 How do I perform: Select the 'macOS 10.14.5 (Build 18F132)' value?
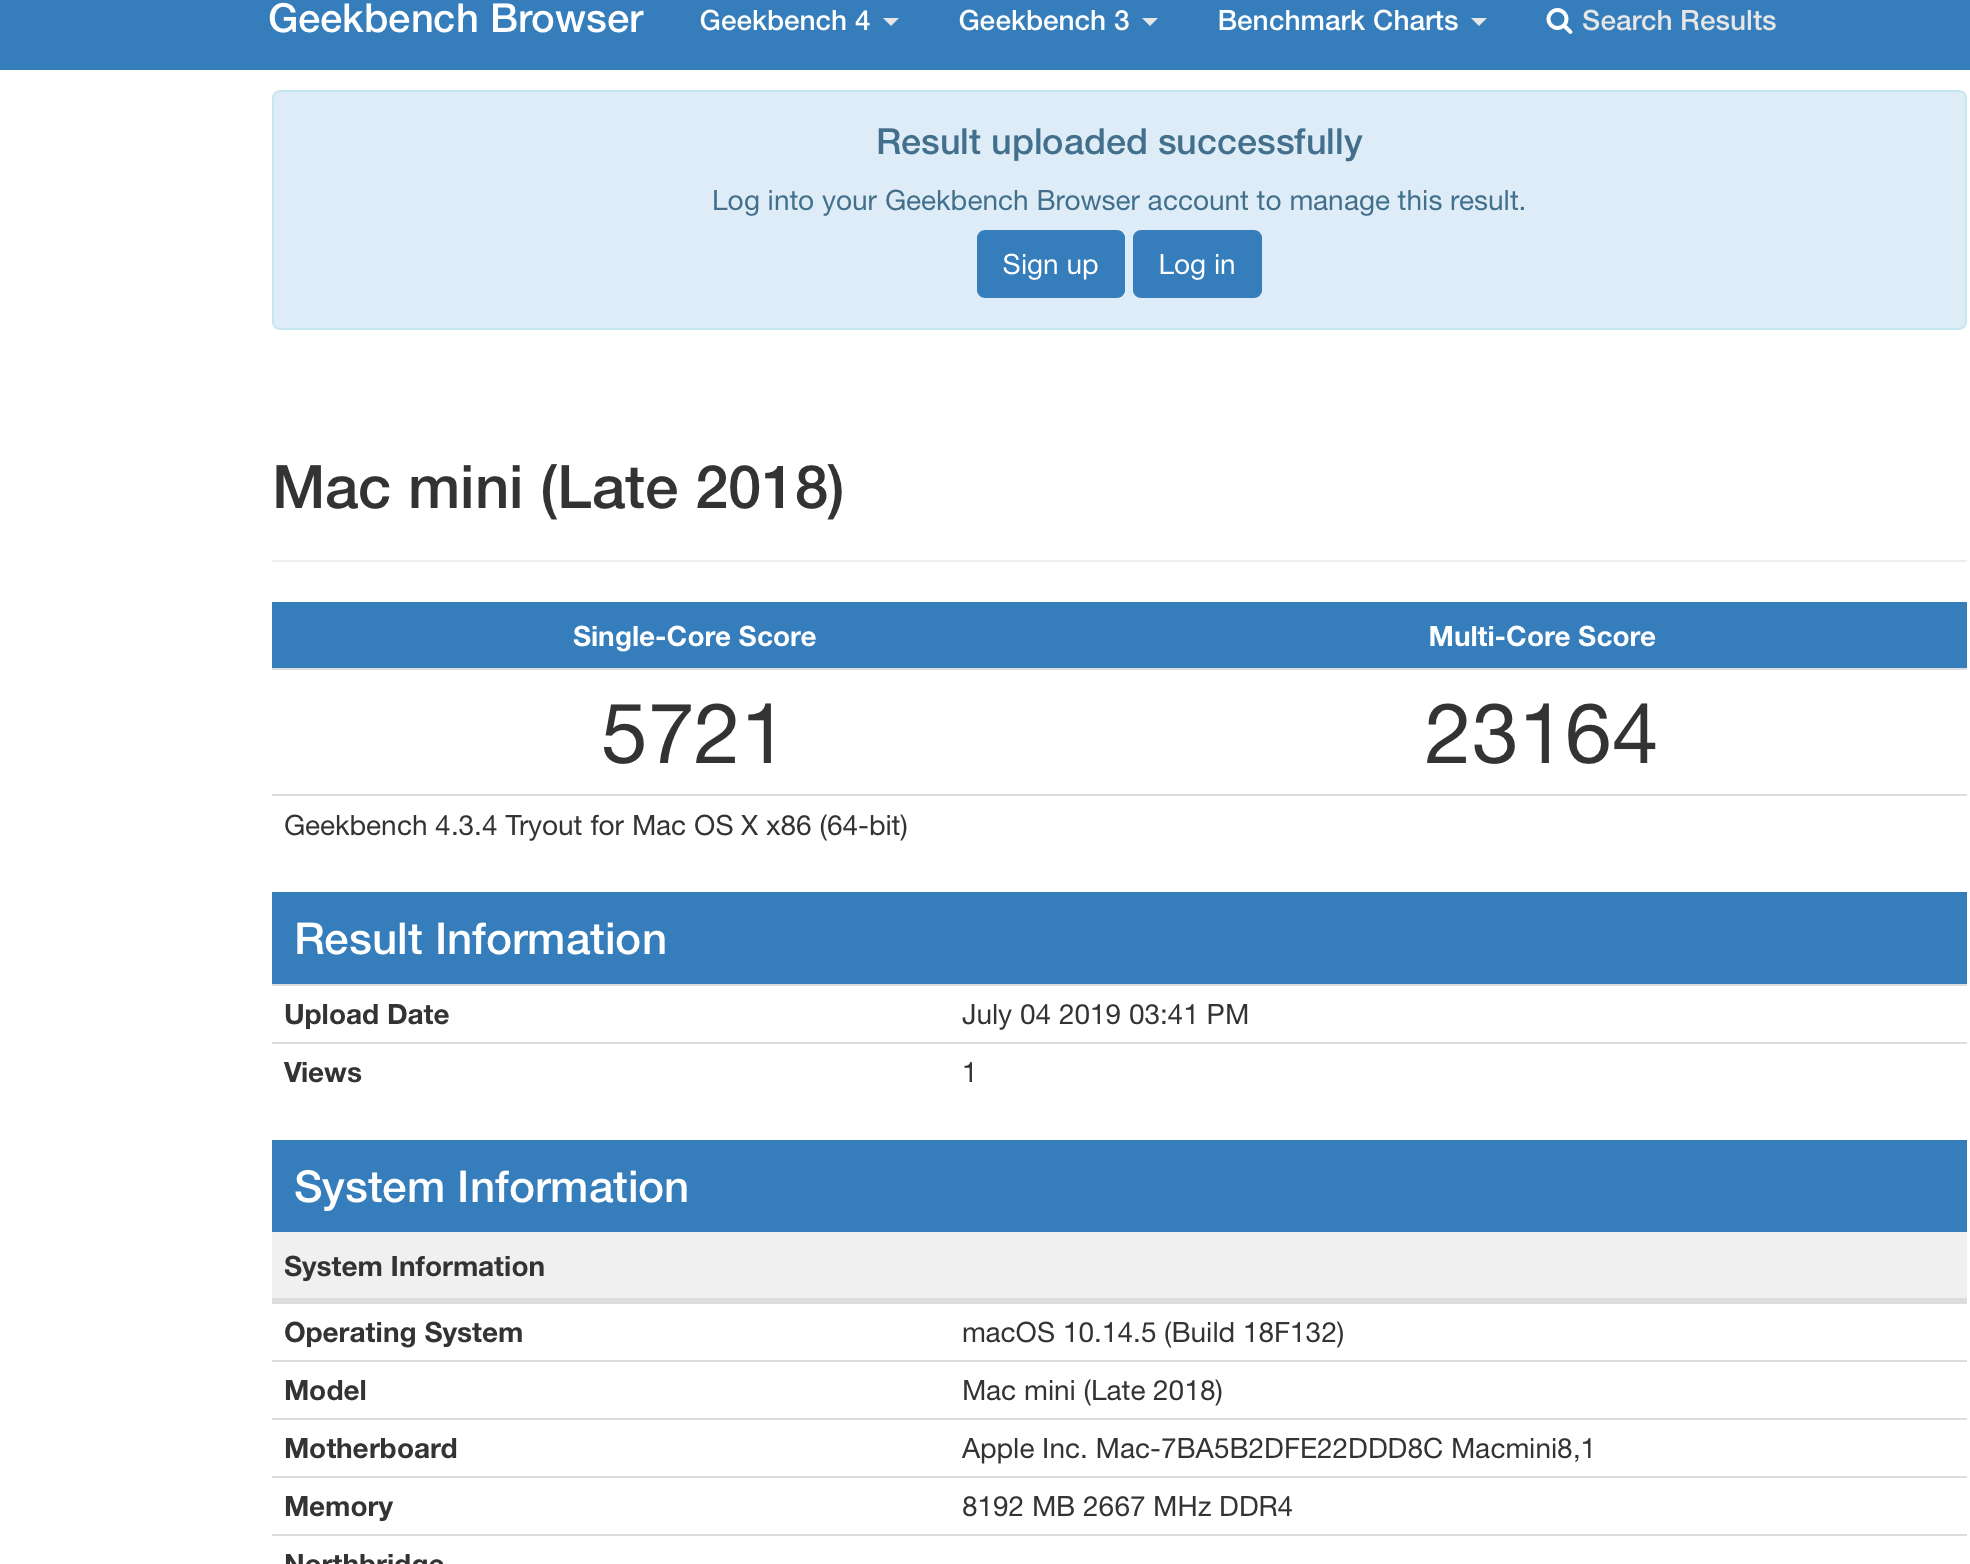1153,1333
